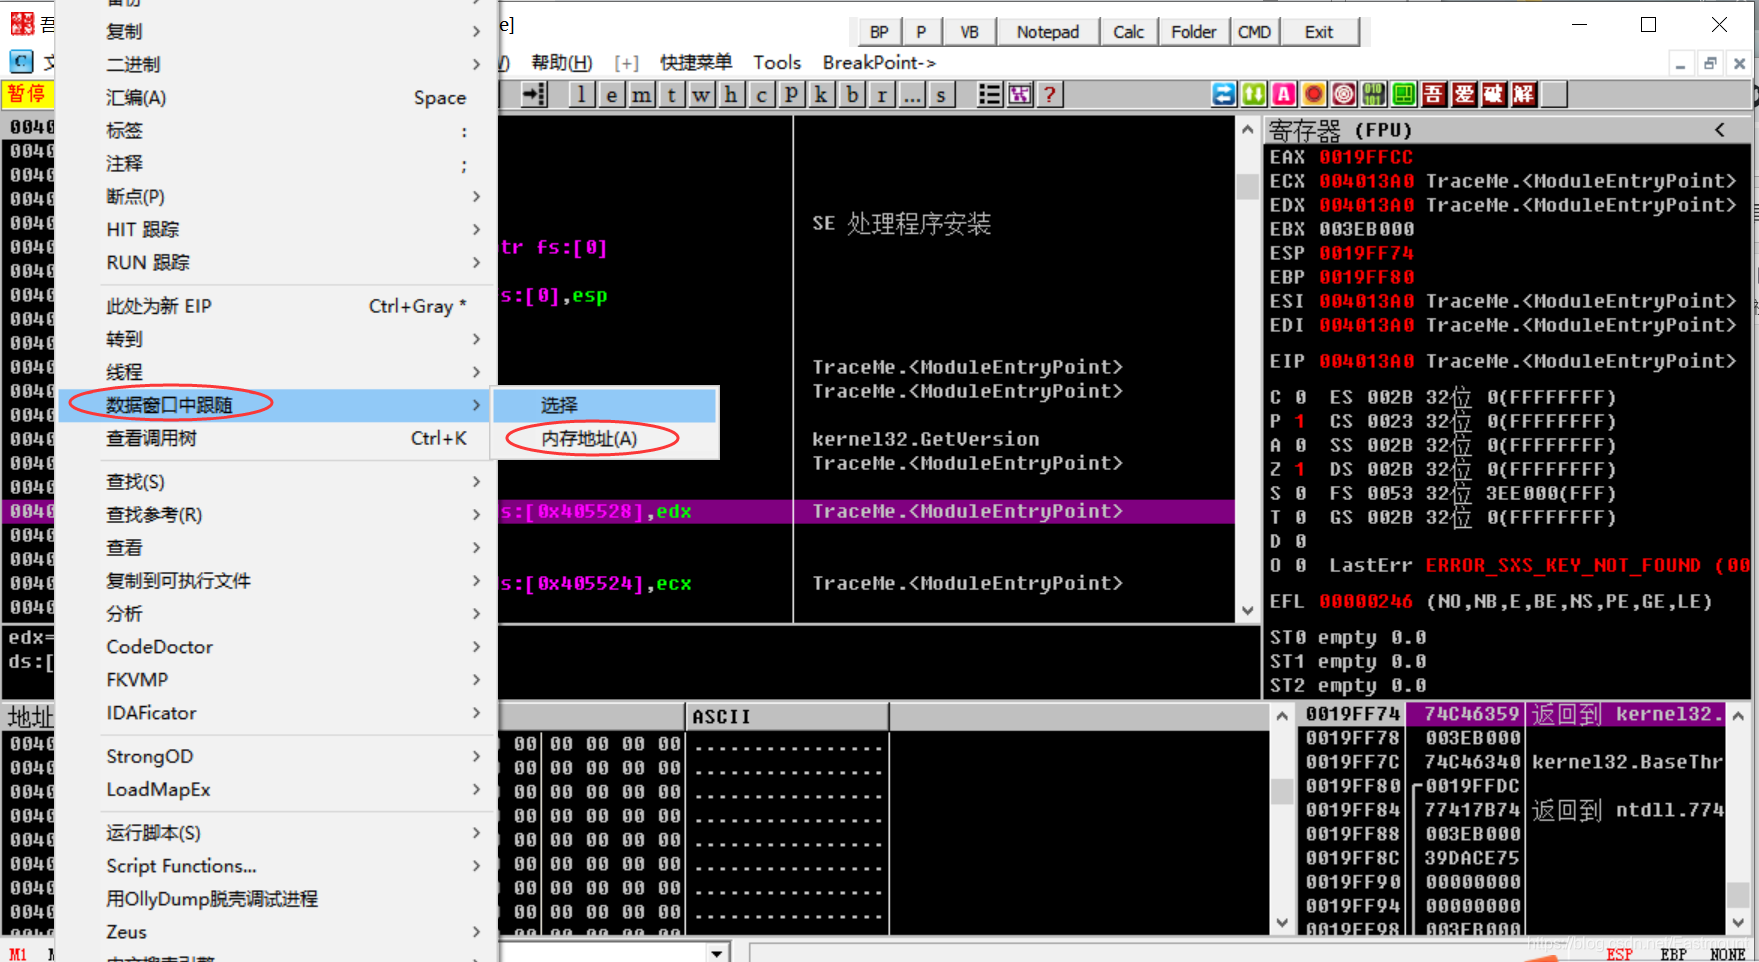Open the windows 'w' toolbar button
1759x962 pixels.
click(701, 95)
